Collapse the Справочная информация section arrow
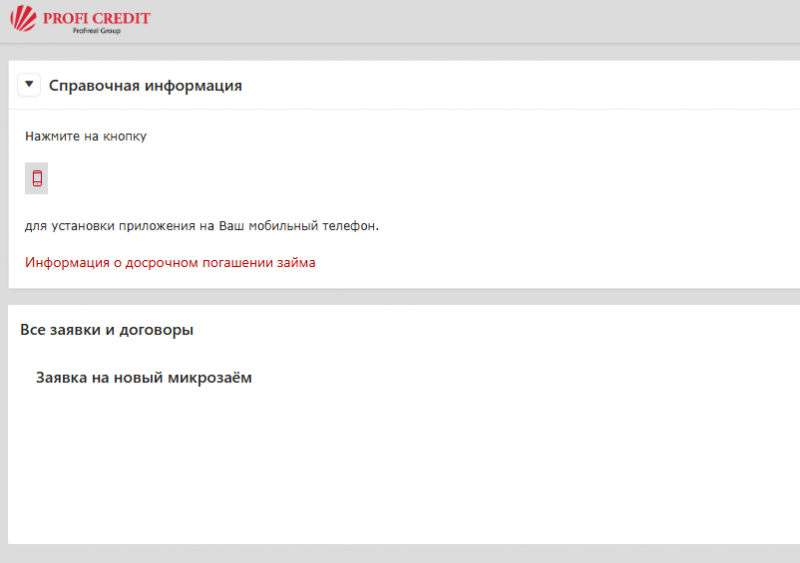This screenshot has height=563, width=800. (x=29, y=85)
